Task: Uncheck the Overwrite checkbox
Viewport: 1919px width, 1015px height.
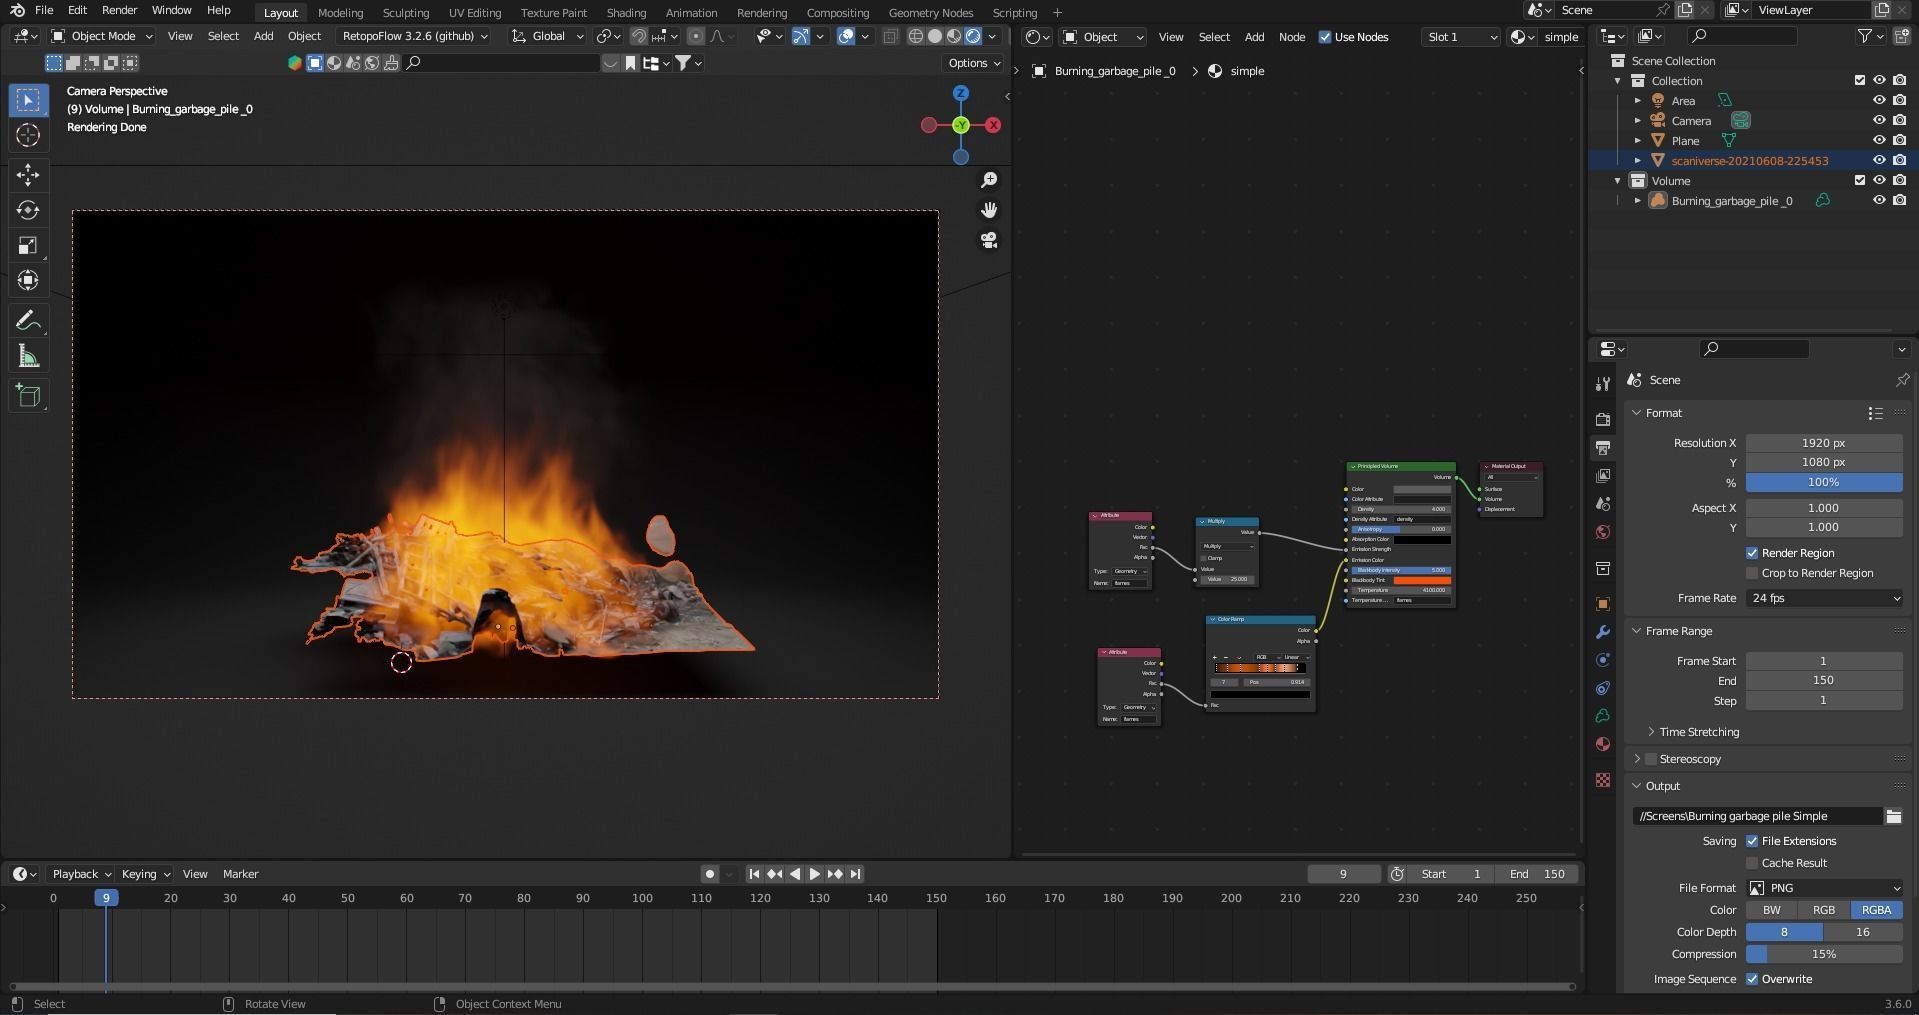Action: click(x=1752, y=979)
